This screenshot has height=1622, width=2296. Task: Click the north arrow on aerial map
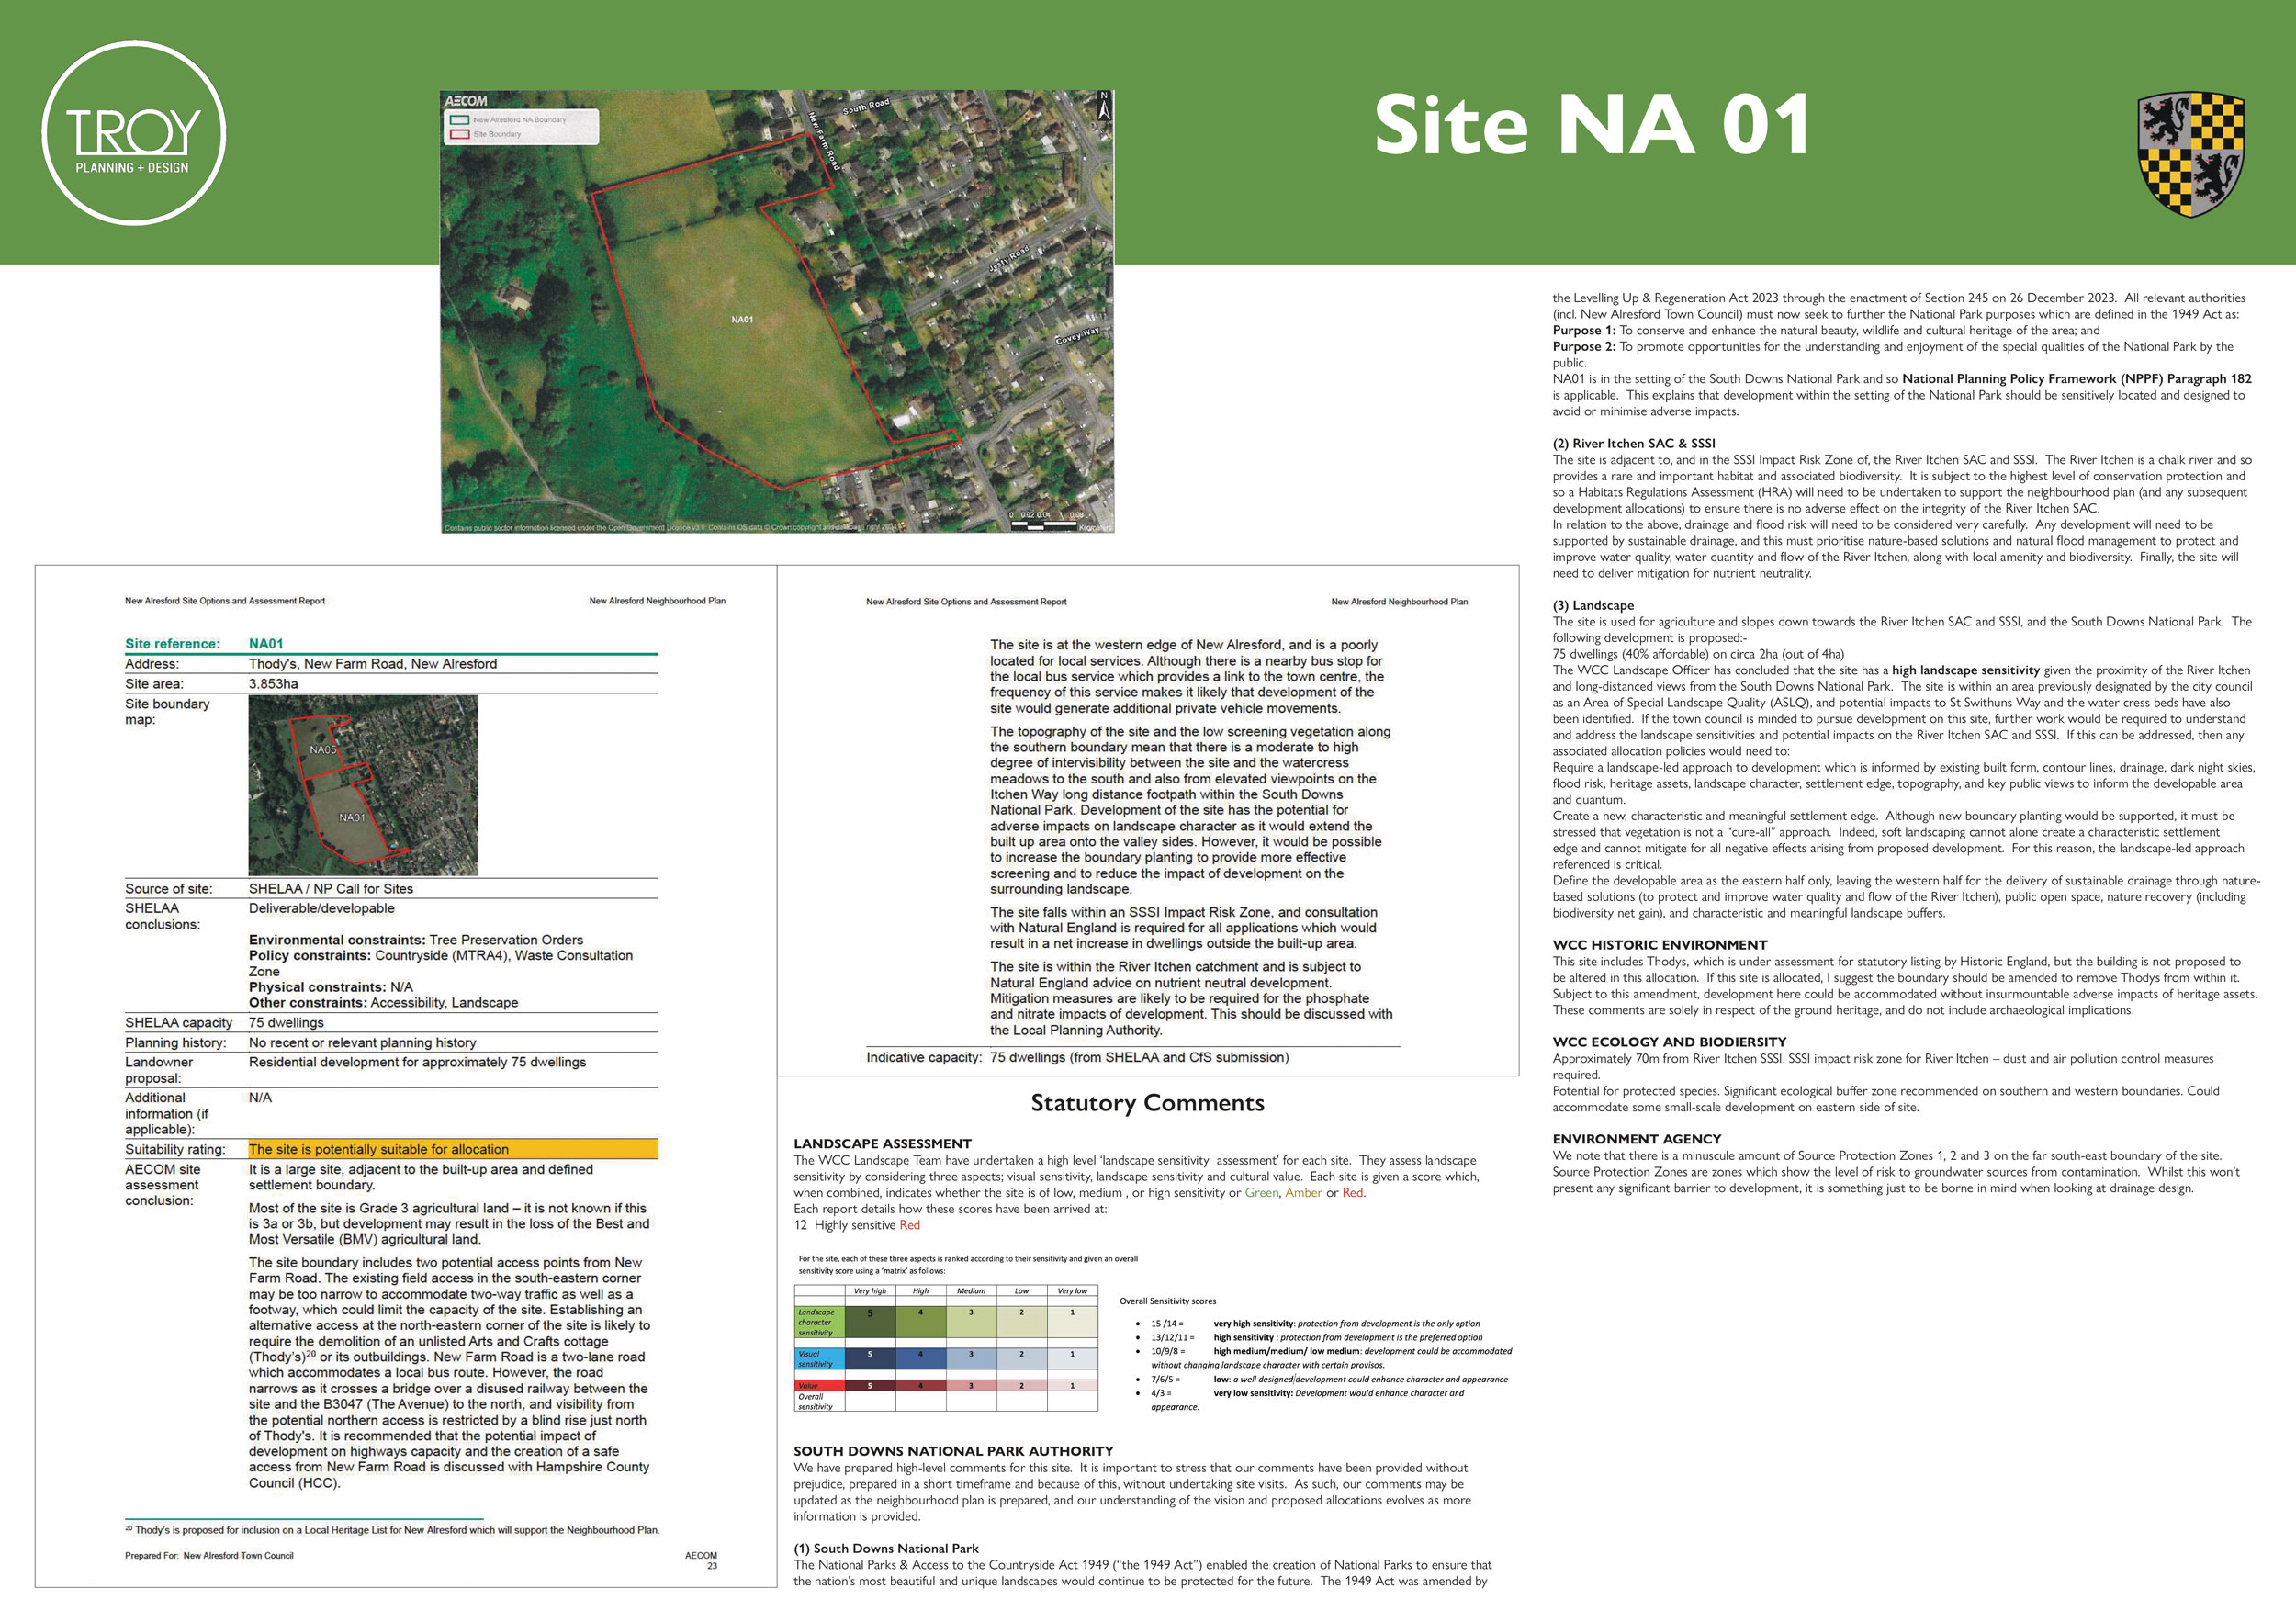(x=1104, y=106)
